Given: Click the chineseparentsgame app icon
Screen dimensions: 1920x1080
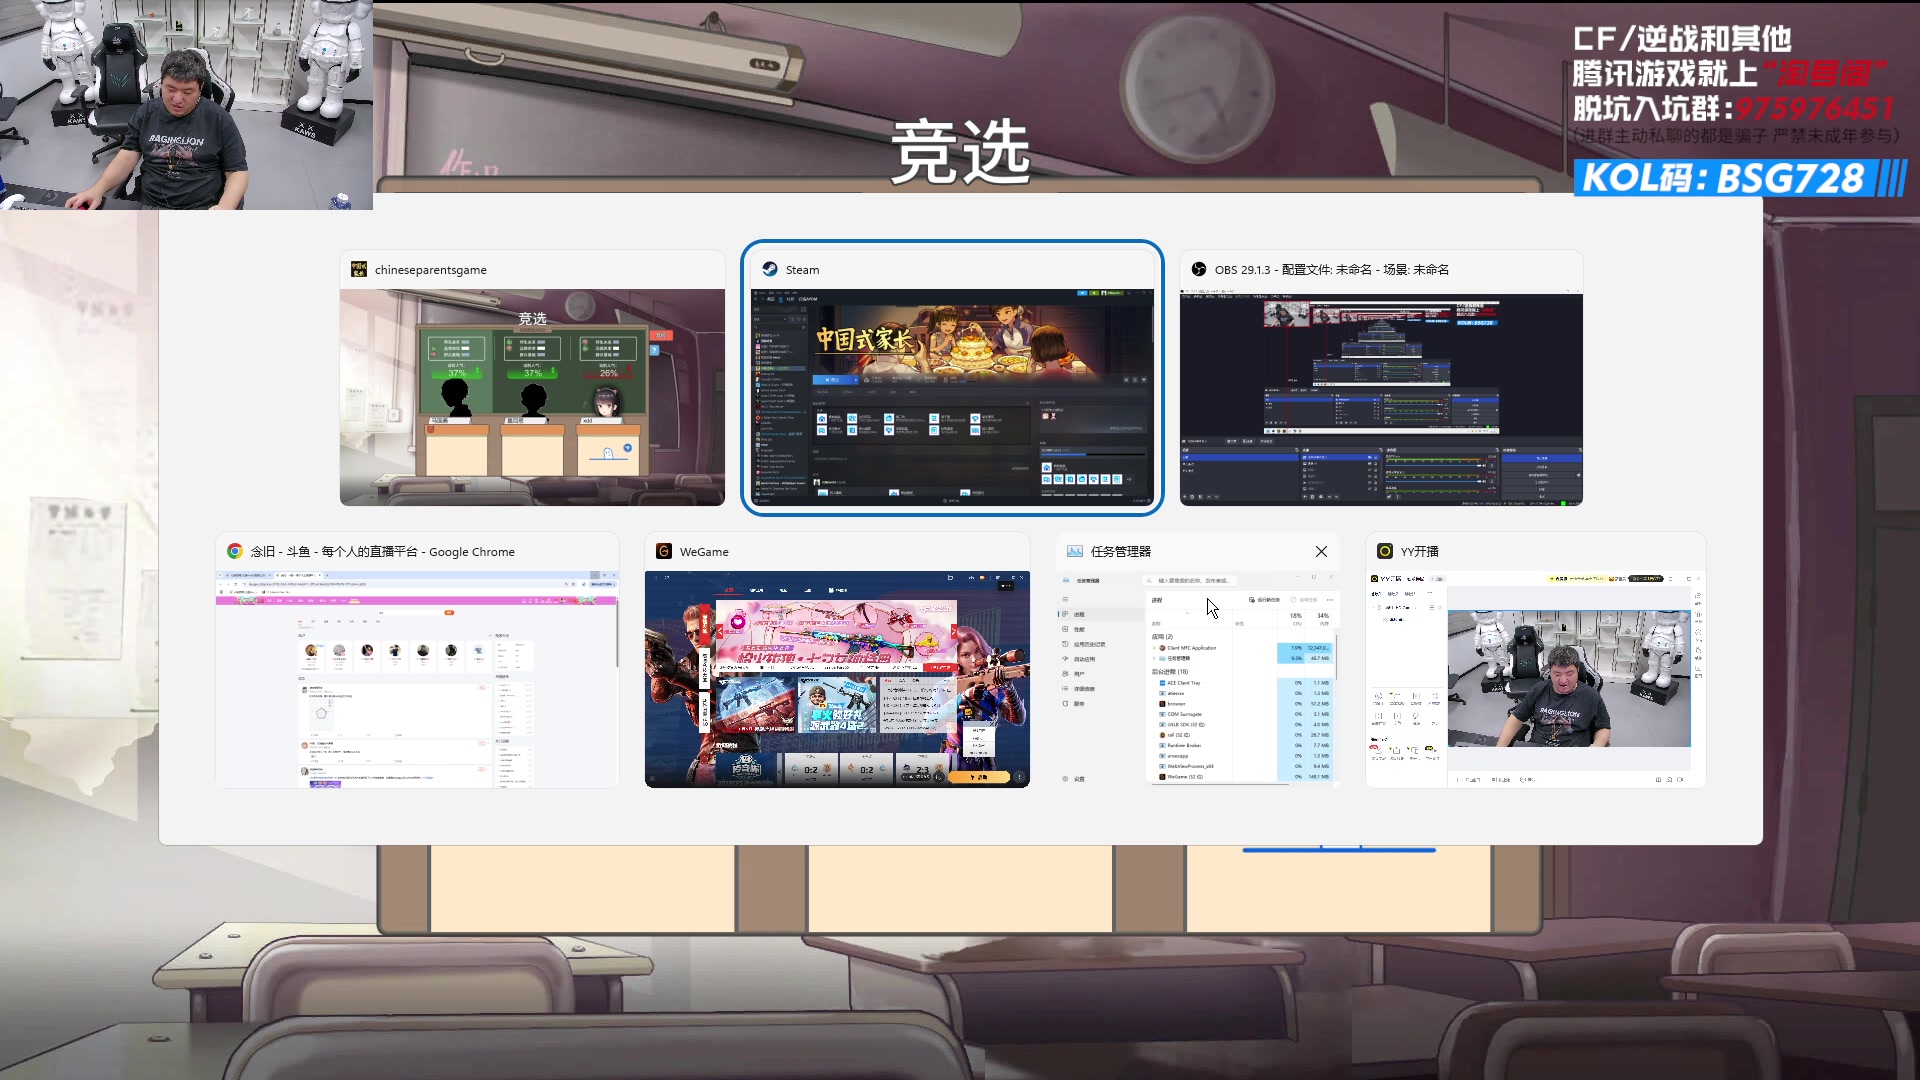Looking at the screenshot, I should pos(359,269).
